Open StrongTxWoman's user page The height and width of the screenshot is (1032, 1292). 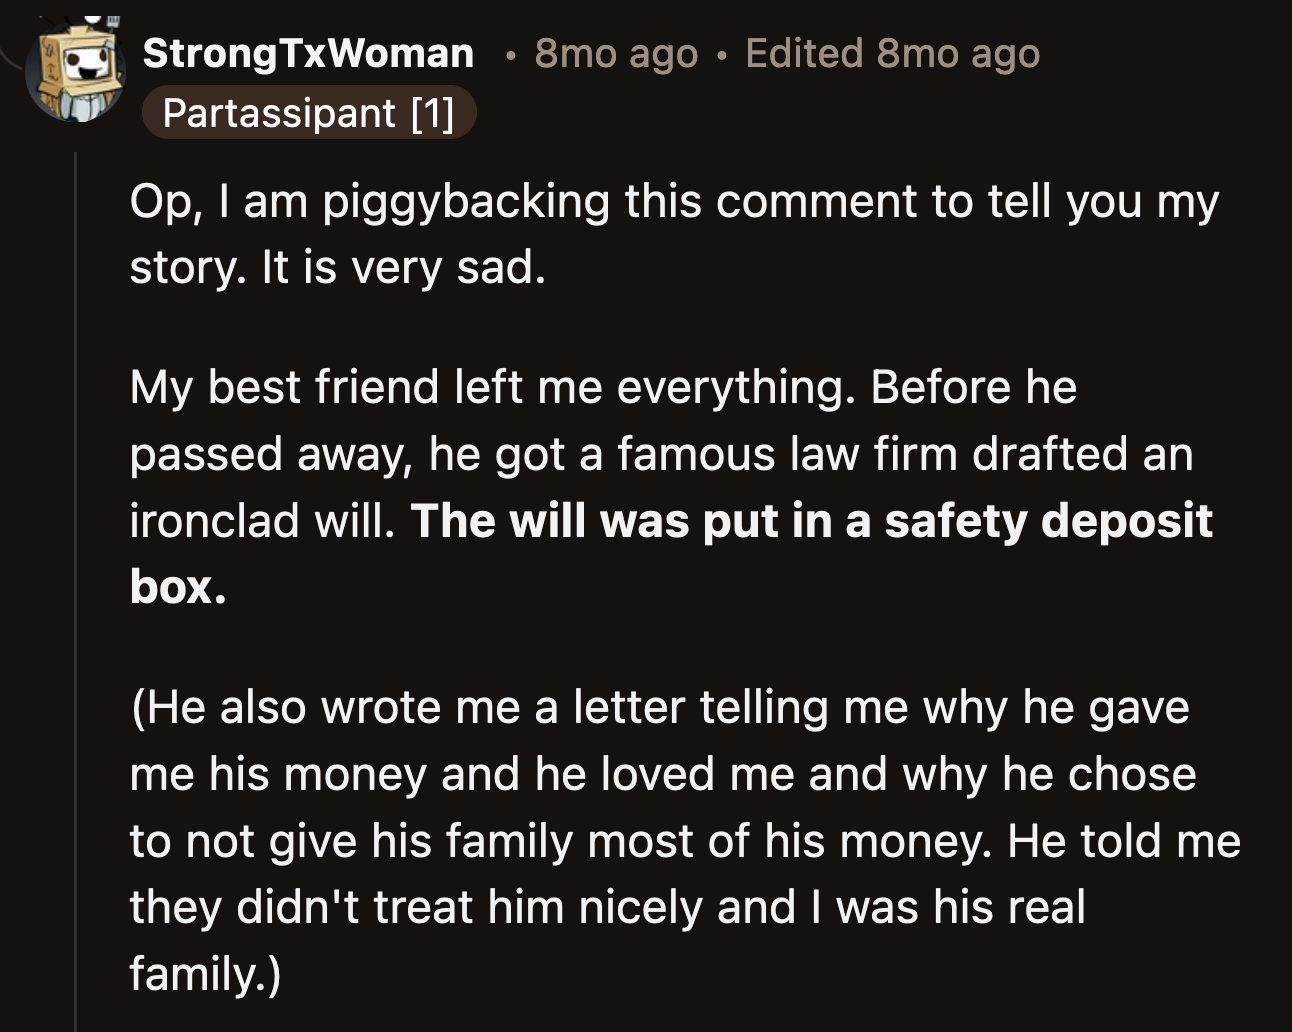(x=308, y=53)
